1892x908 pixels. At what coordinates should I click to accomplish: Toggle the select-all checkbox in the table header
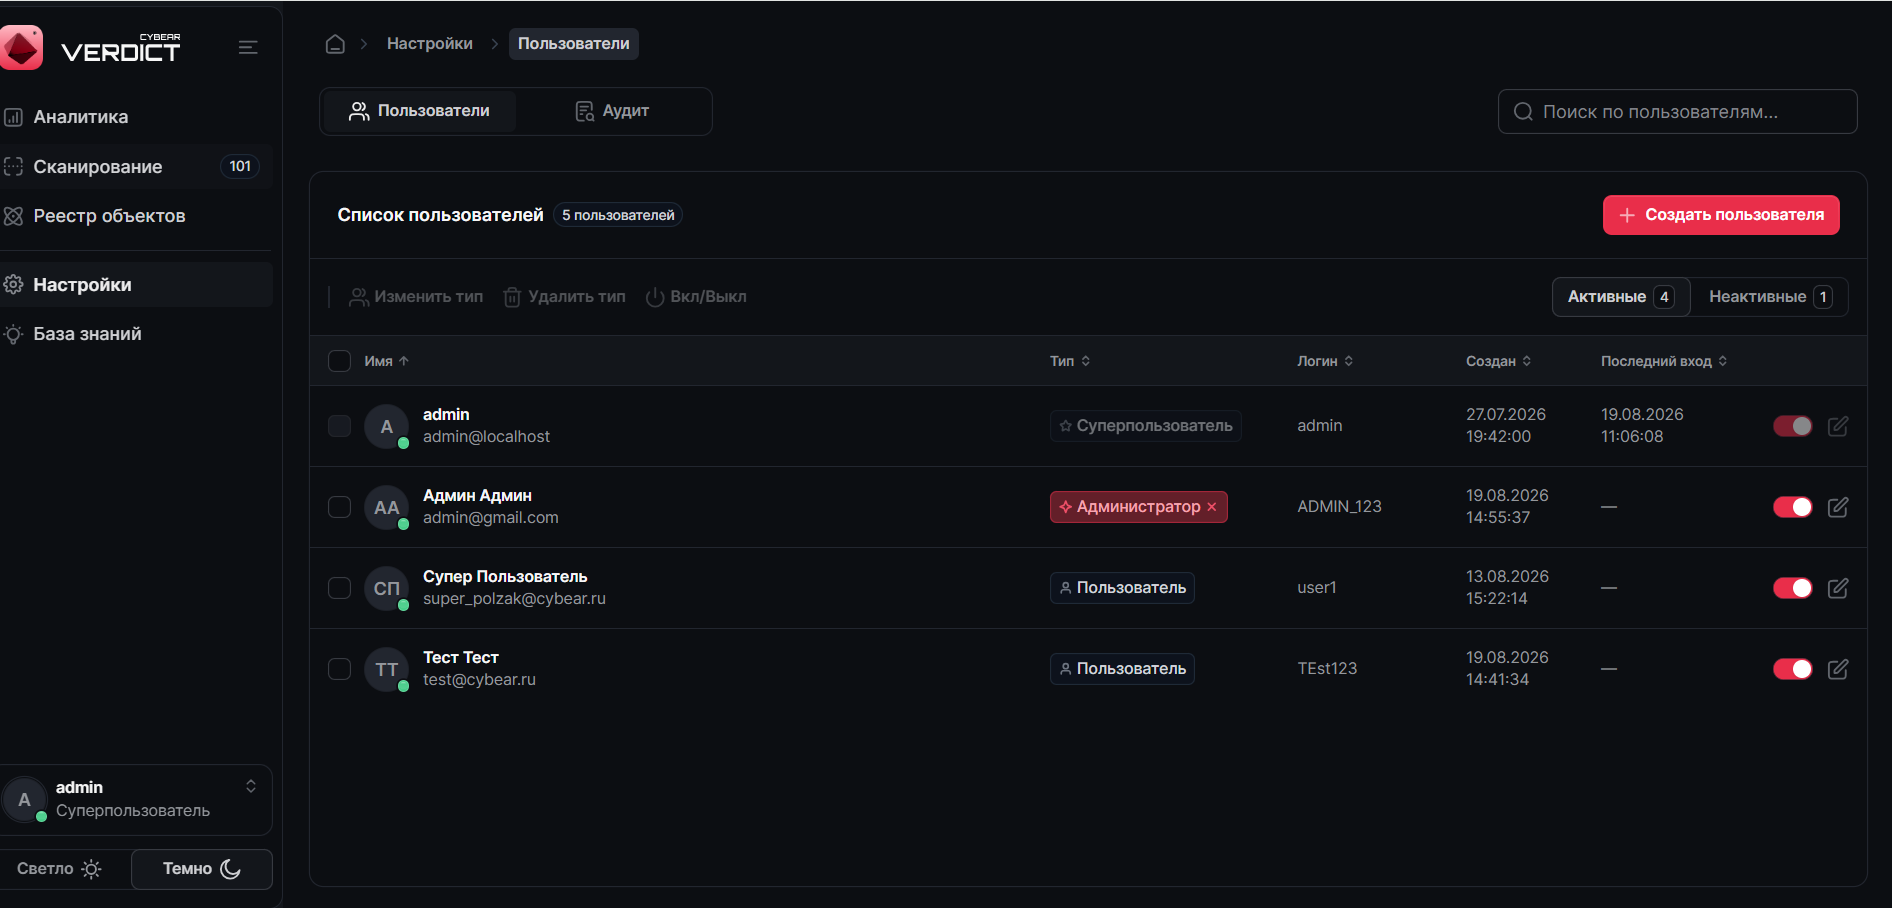coord(340,361)
